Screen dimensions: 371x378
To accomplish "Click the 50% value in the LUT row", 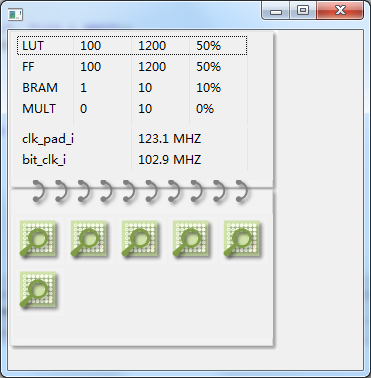I will point(208,46).
